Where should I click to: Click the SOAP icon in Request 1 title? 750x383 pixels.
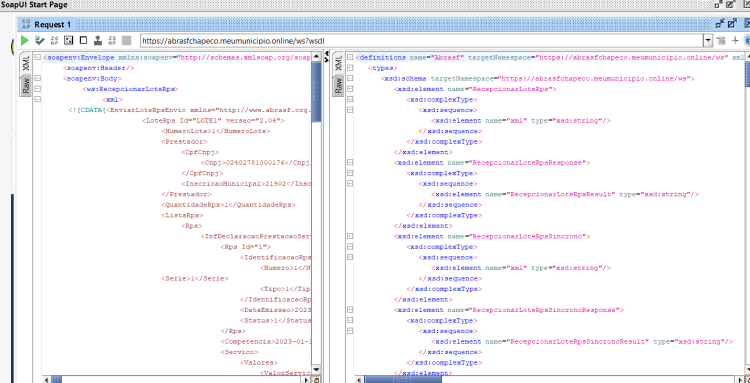click(26, 24)
